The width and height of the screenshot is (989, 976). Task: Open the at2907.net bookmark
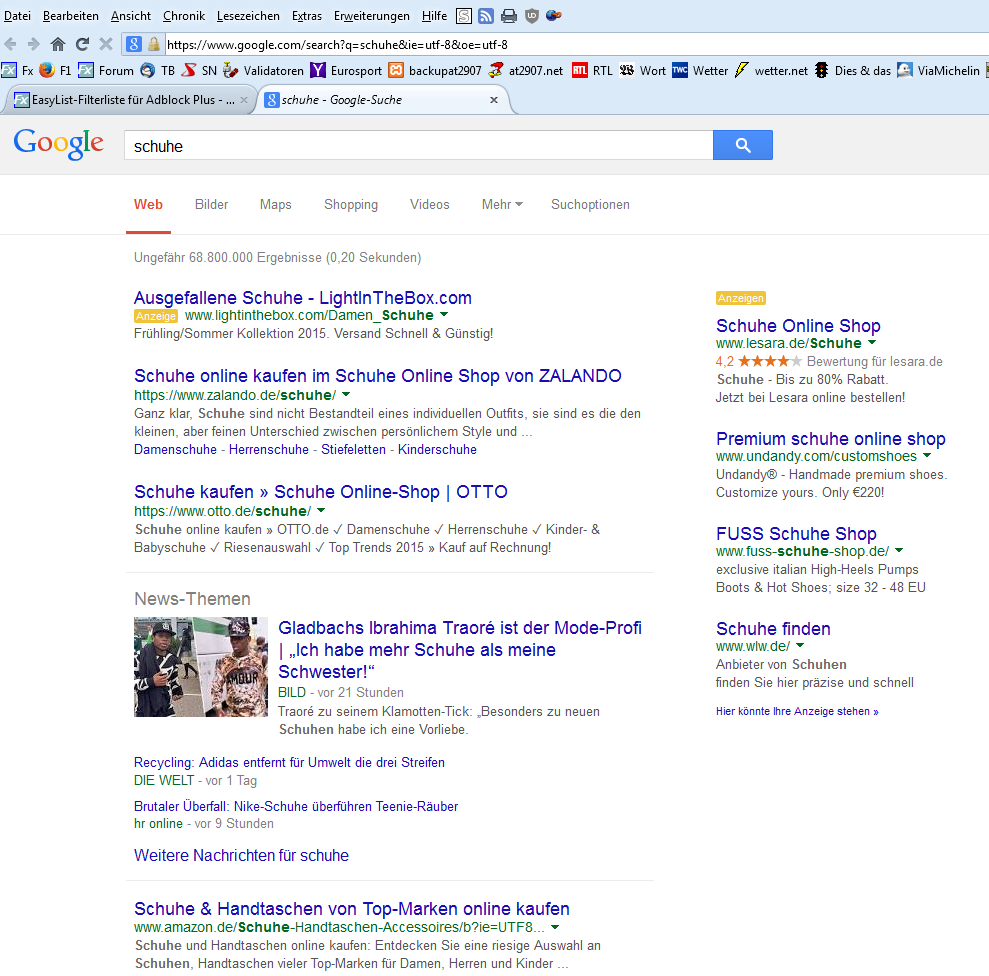pos(526,71)
